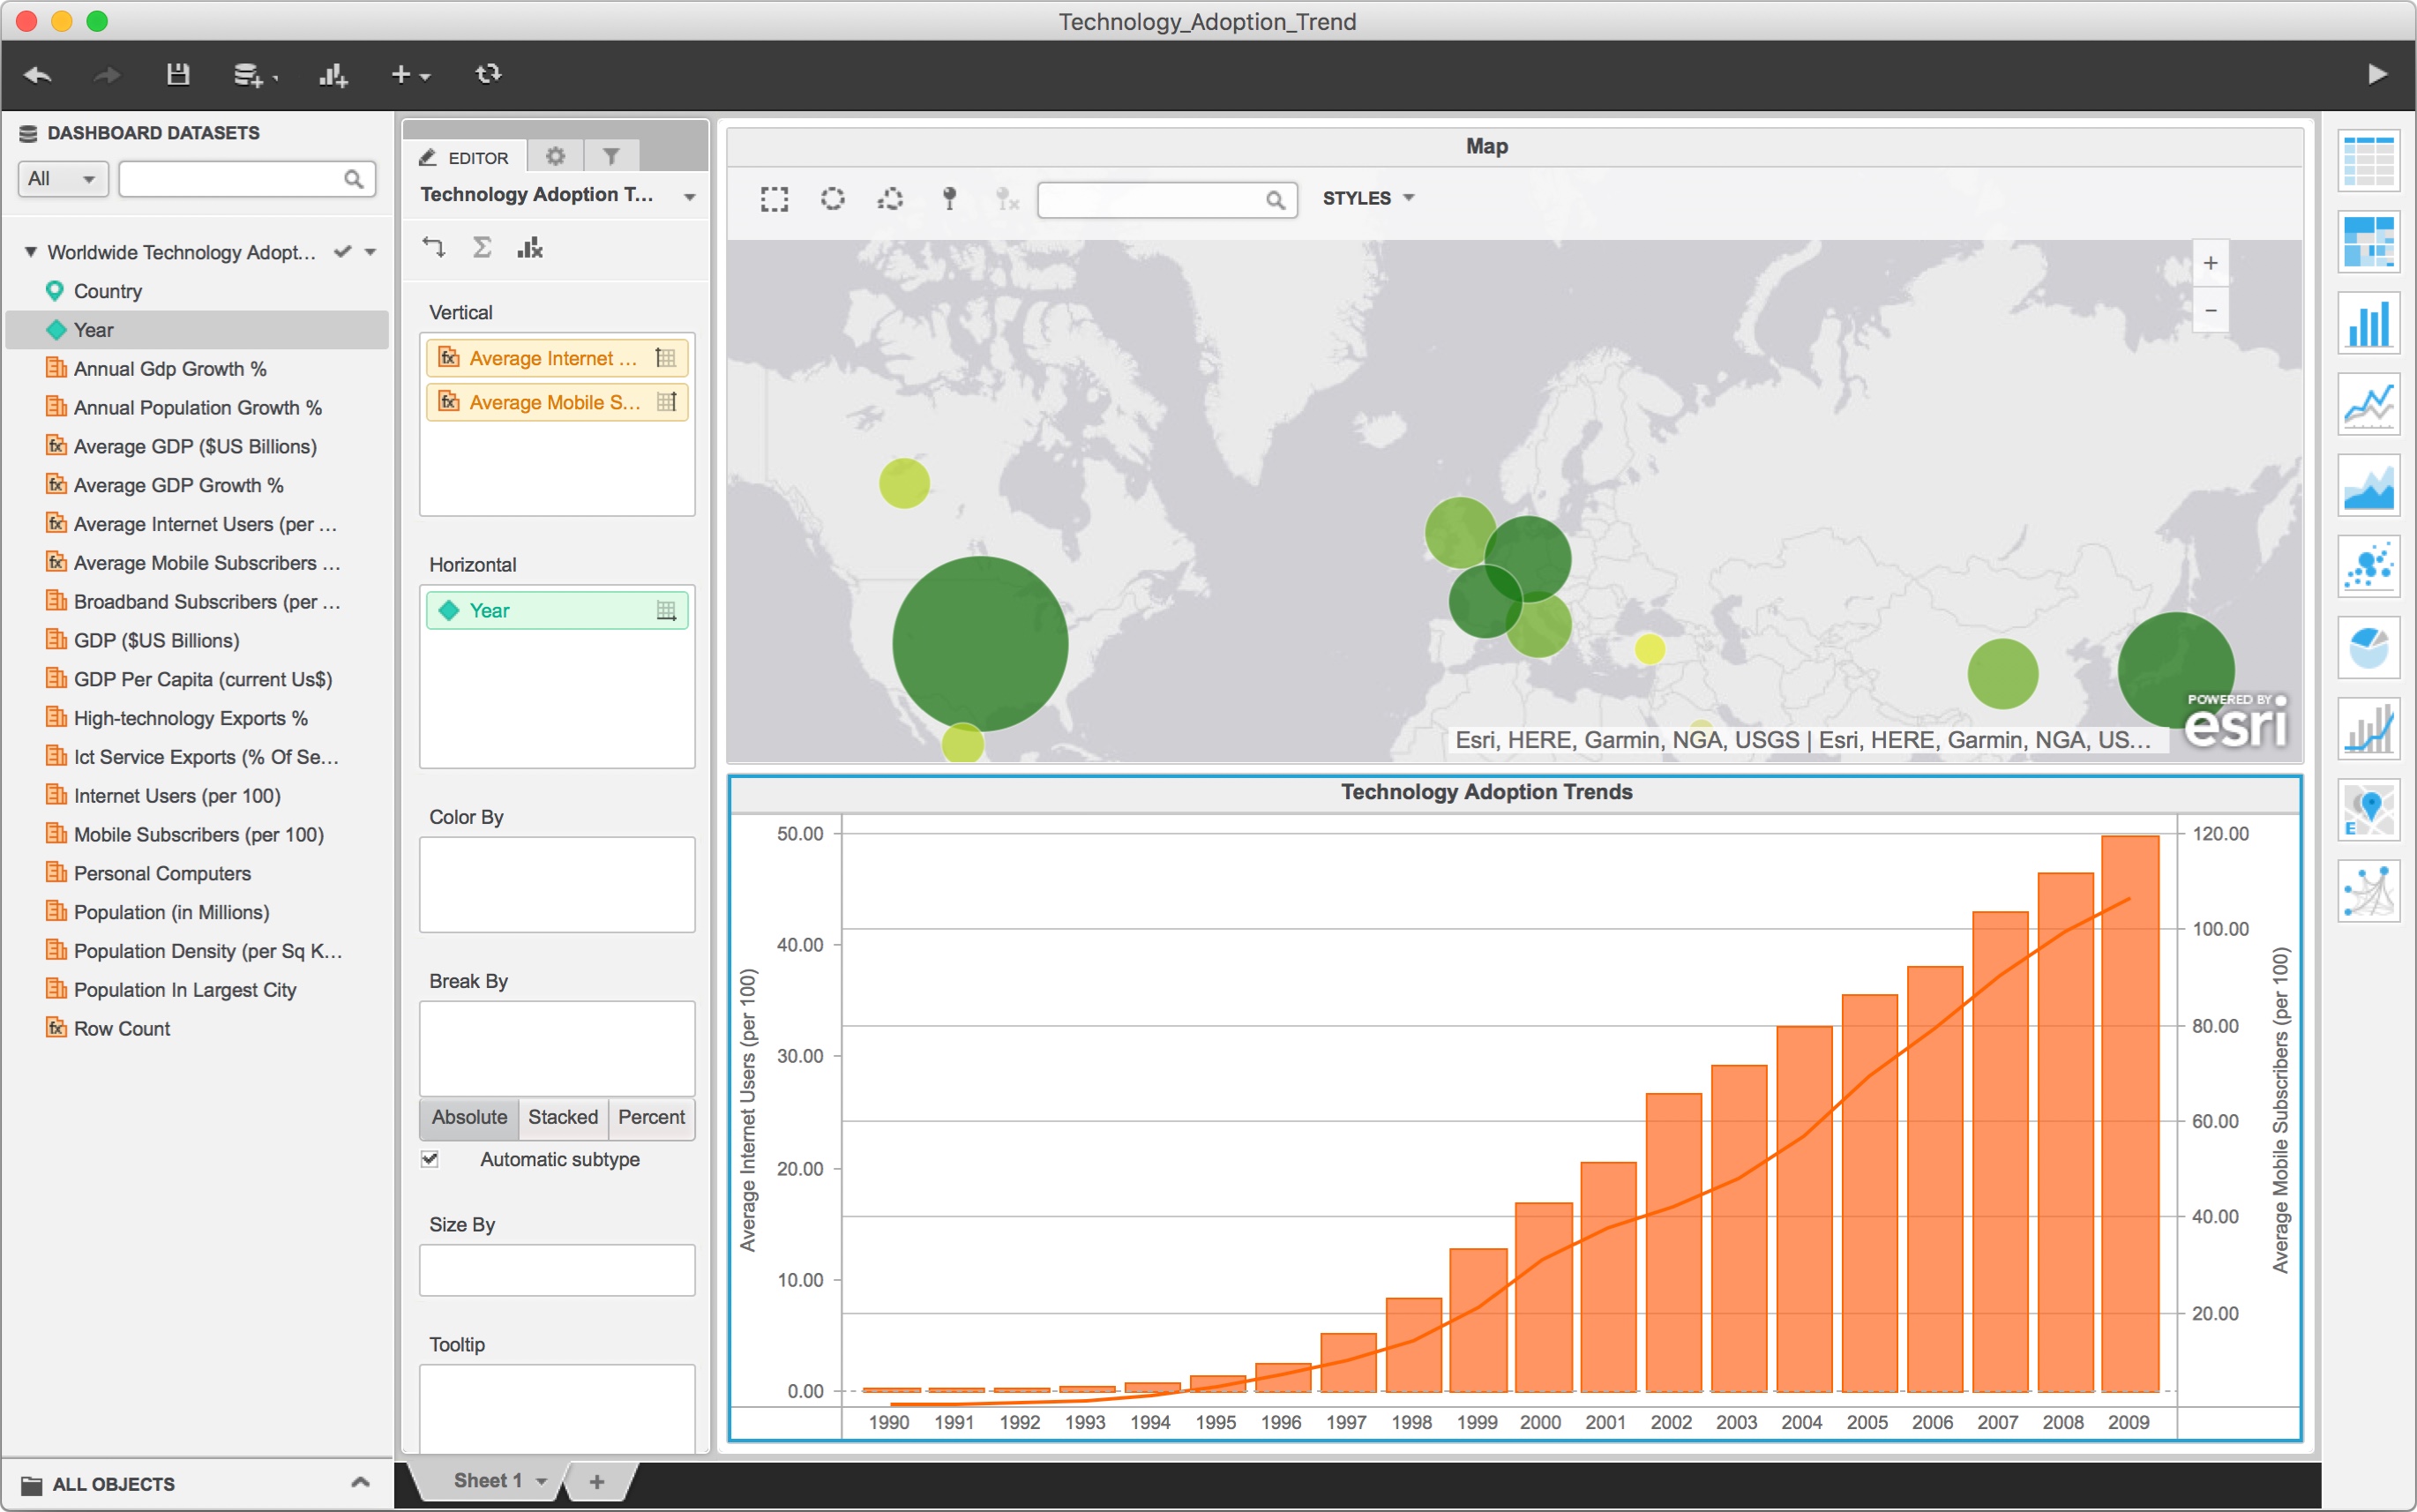Switch to the Format gear tab
The width and height of the screenshot is (2417, 1512).
tap(555, 156)
